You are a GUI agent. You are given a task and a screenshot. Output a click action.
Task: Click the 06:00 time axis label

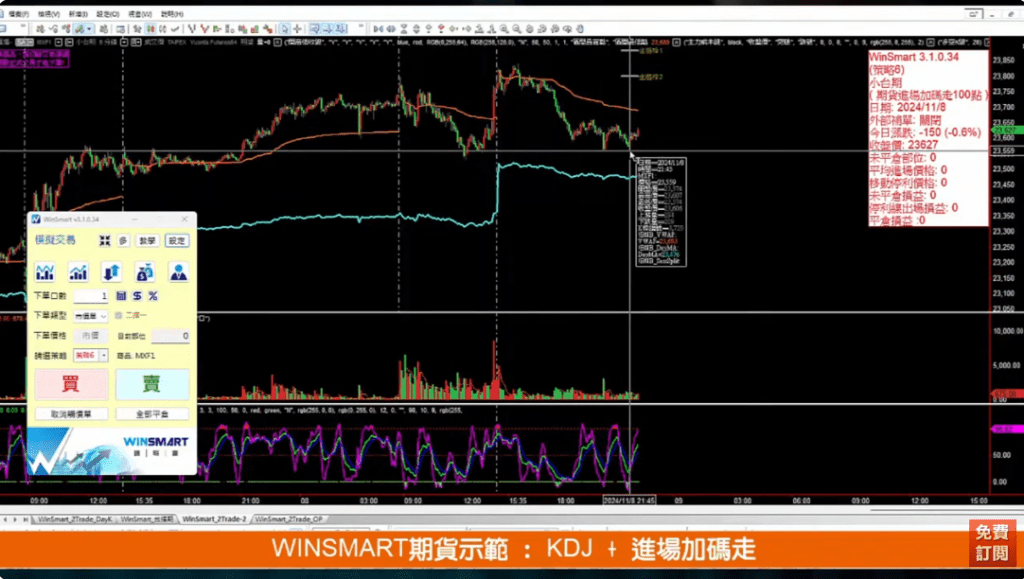[801, 501]
